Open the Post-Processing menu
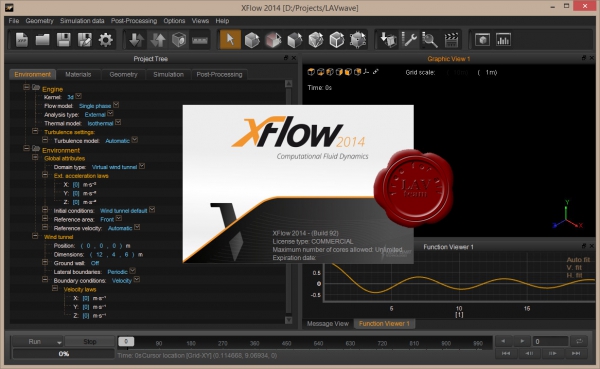This screenshot has width=600, height=369. (x=134, y=21)
